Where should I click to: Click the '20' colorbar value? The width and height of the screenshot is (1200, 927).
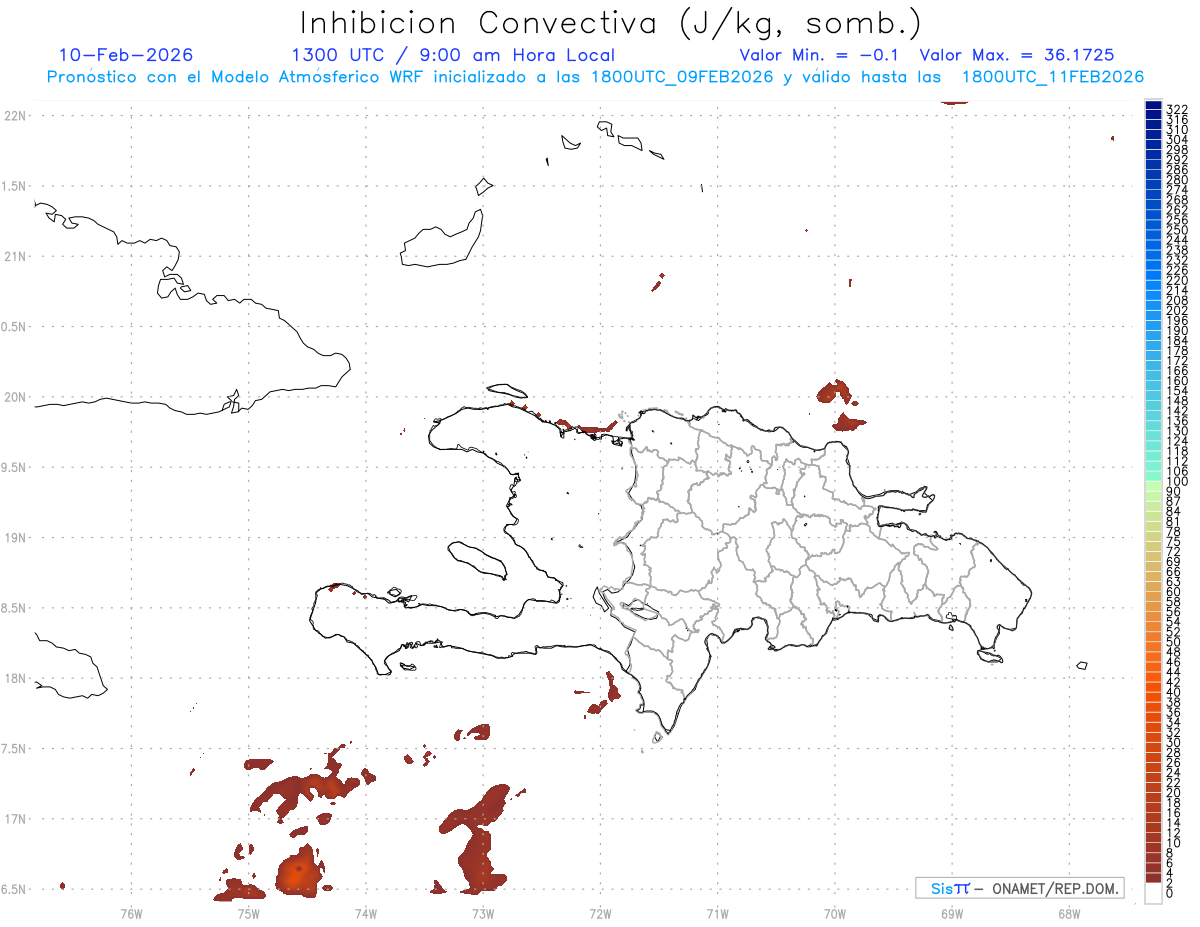[x=1174, y=793]
